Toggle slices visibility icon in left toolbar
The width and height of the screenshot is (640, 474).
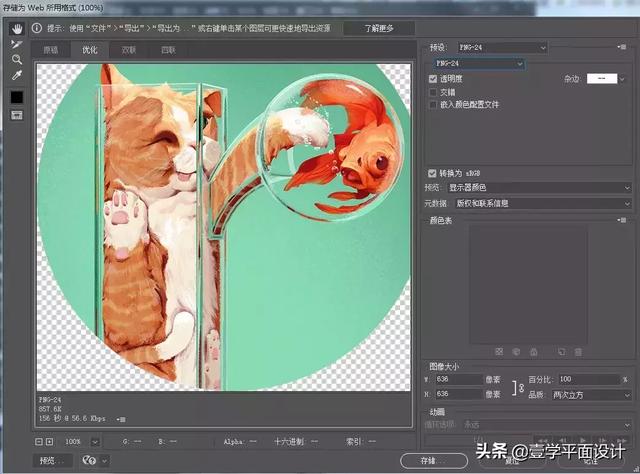tap(17, 116)
